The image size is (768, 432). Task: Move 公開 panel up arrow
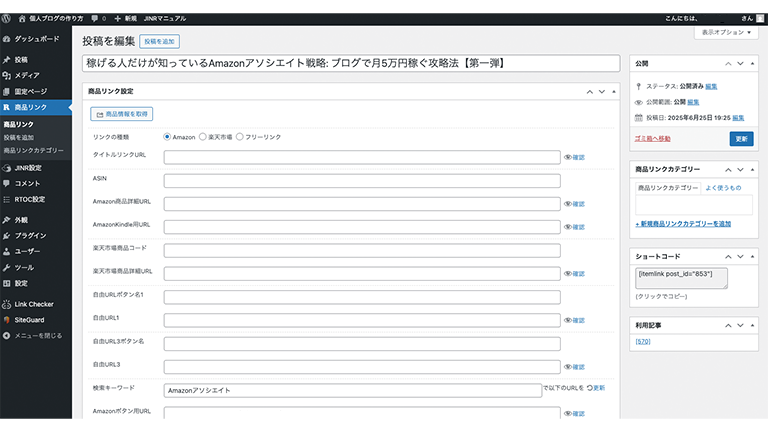pyautogui.click(x=728, y=64)
